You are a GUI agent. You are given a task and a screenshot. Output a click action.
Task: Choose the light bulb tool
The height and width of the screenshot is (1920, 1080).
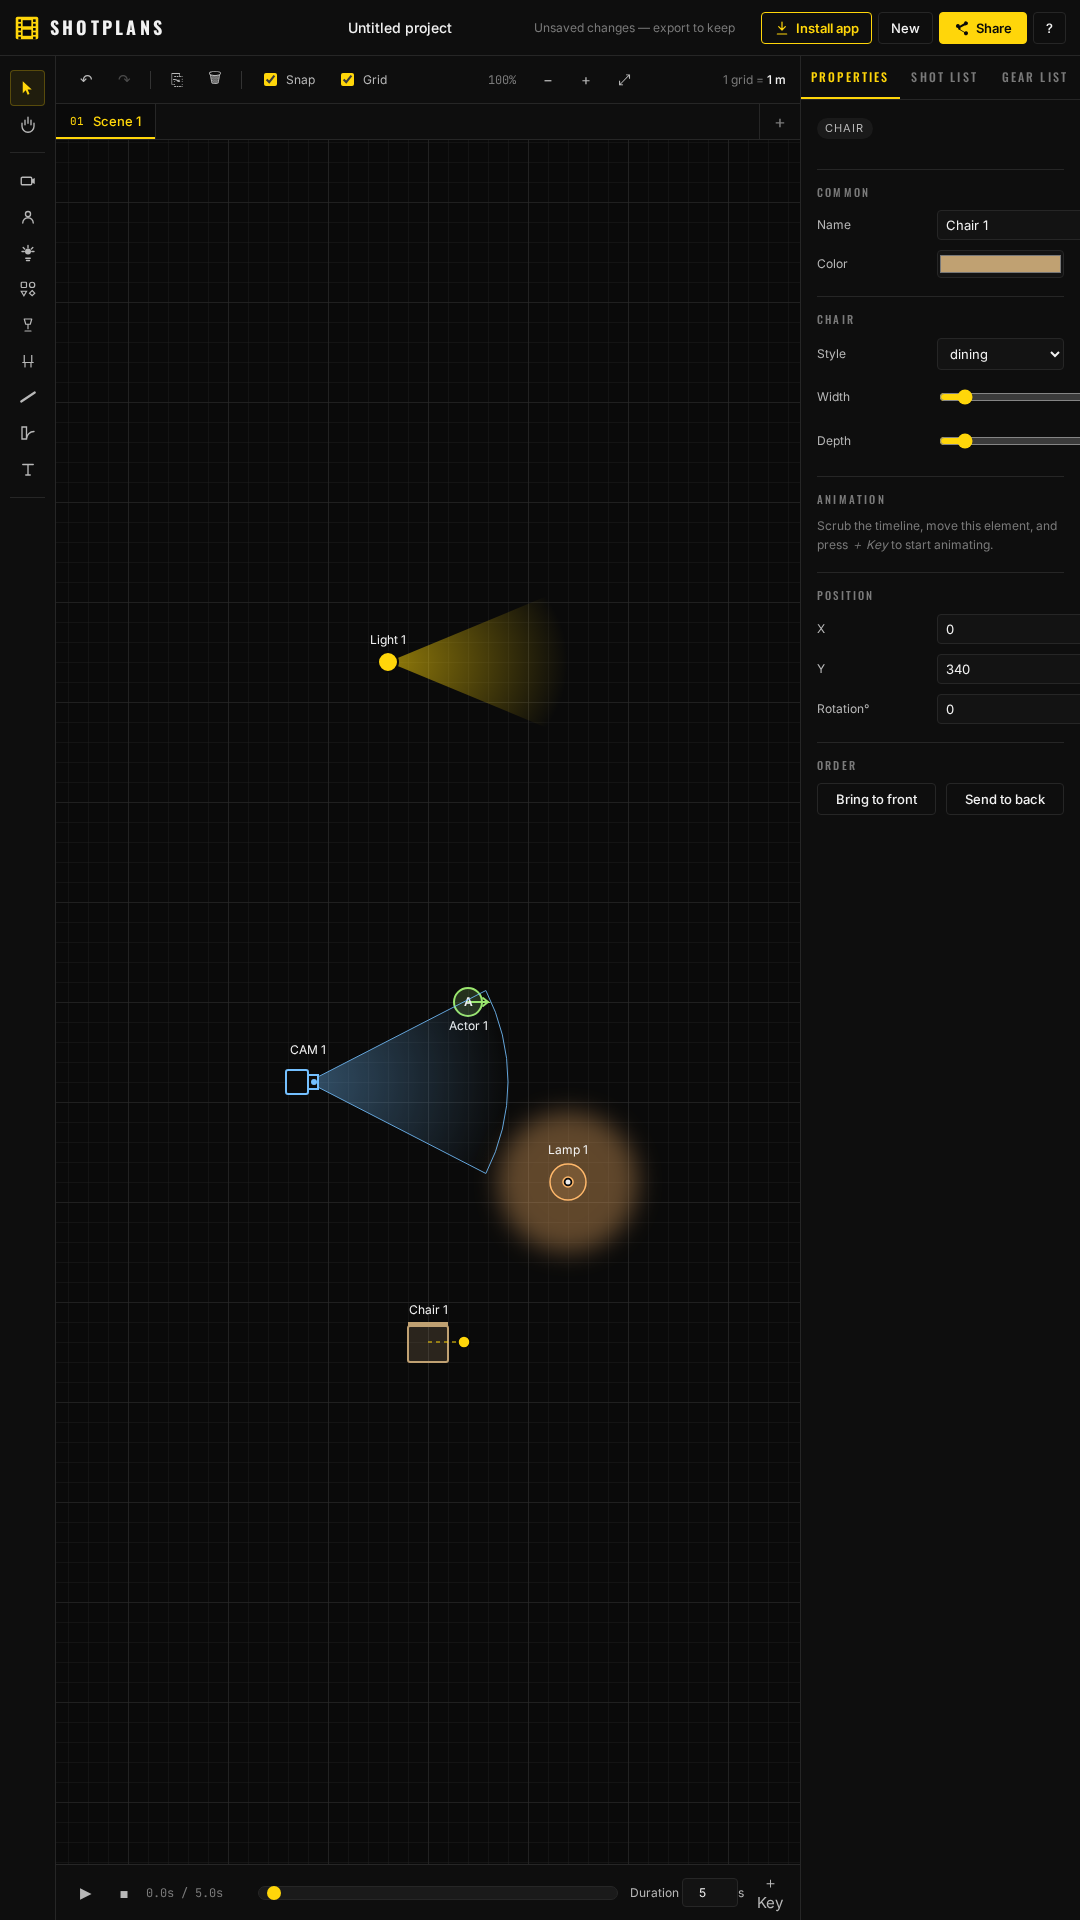point(27,253)
